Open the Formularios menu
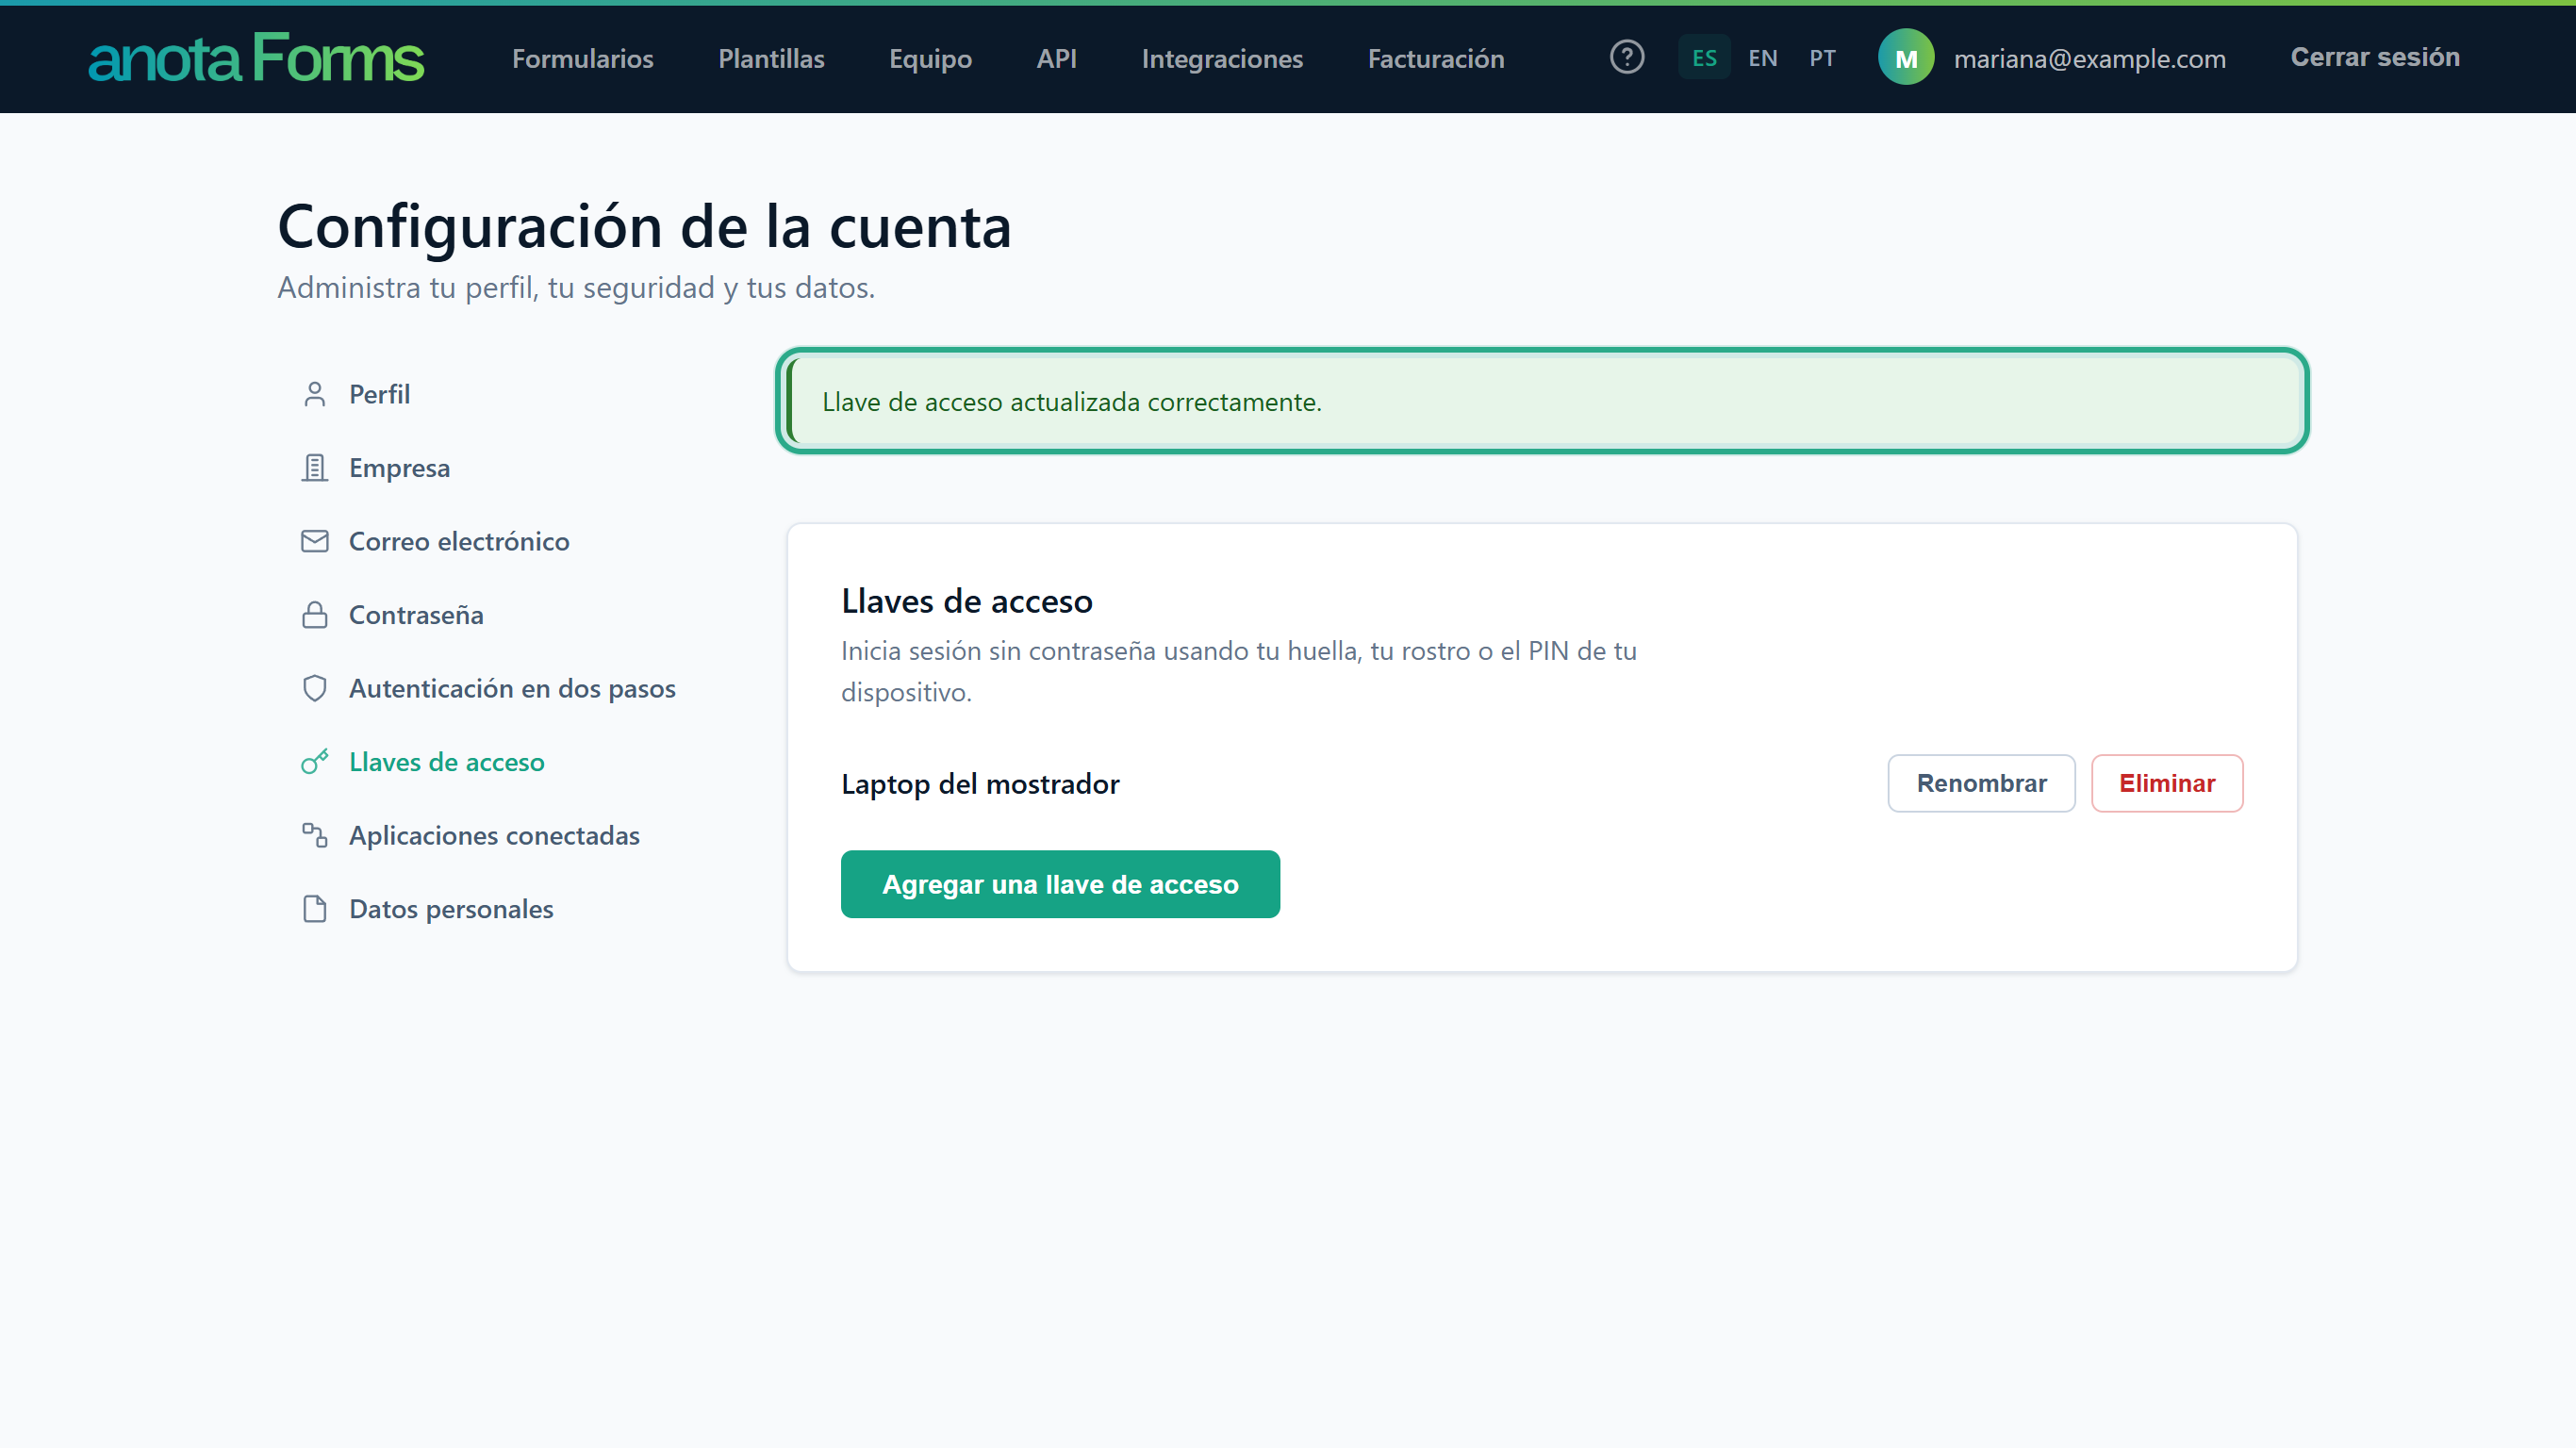Screen dimensions: 2576x1448 pos(583,58)
